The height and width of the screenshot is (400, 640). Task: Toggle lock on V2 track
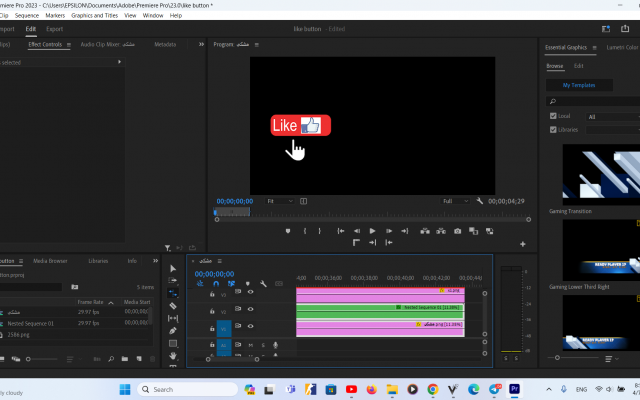pyautogui.click(x=212, y=311)
